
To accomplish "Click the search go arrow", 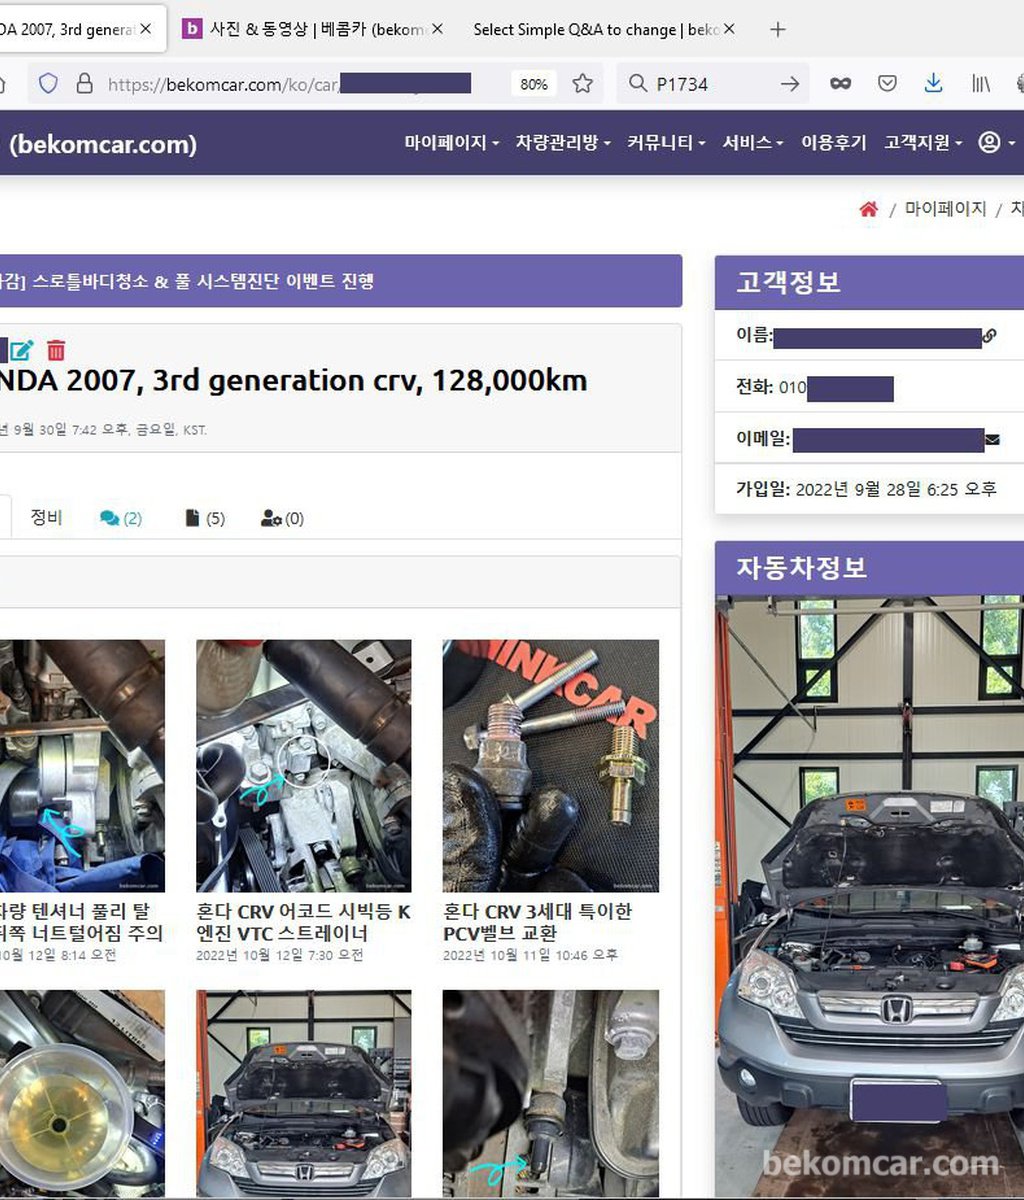I will coord(790,84).
